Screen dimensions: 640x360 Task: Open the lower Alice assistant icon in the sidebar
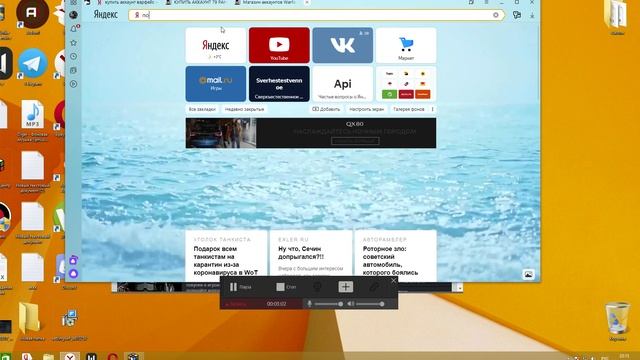pos(73,273)
